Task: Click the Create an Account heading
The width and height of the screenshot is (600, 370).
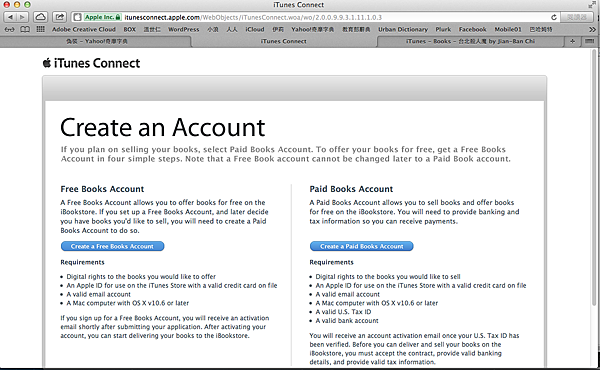Action: 163,127
